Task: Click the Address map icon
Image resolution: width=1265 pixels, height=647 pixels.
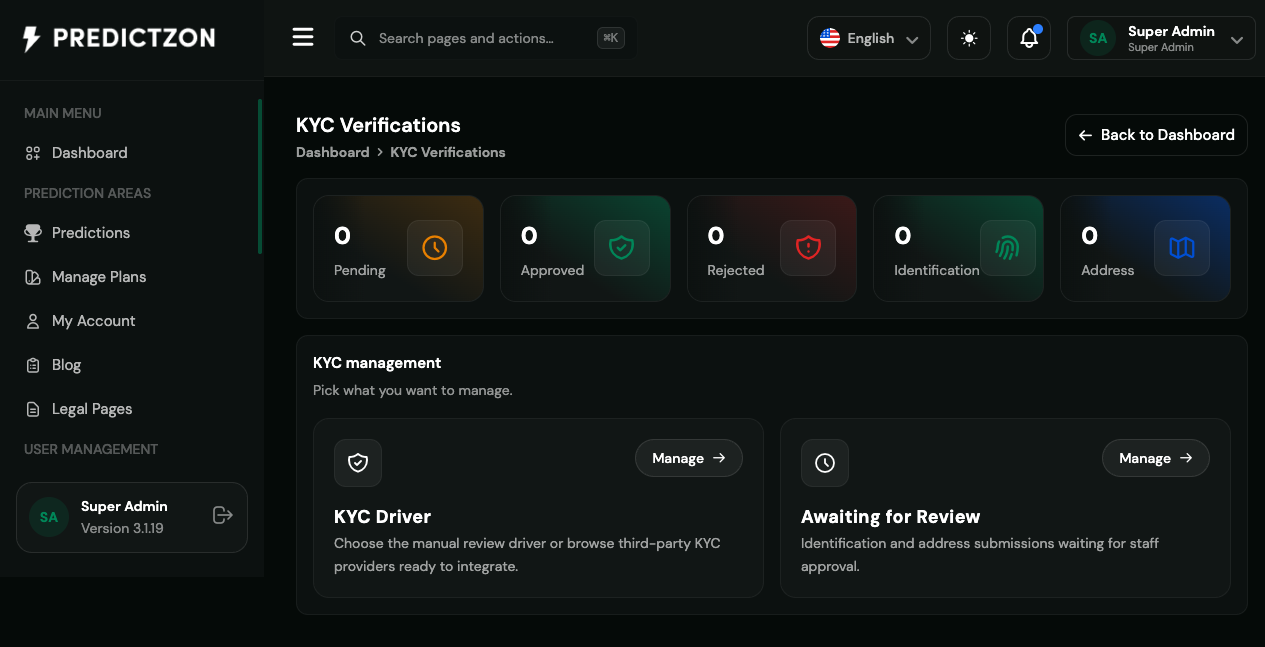Action: pos(1182,248)
